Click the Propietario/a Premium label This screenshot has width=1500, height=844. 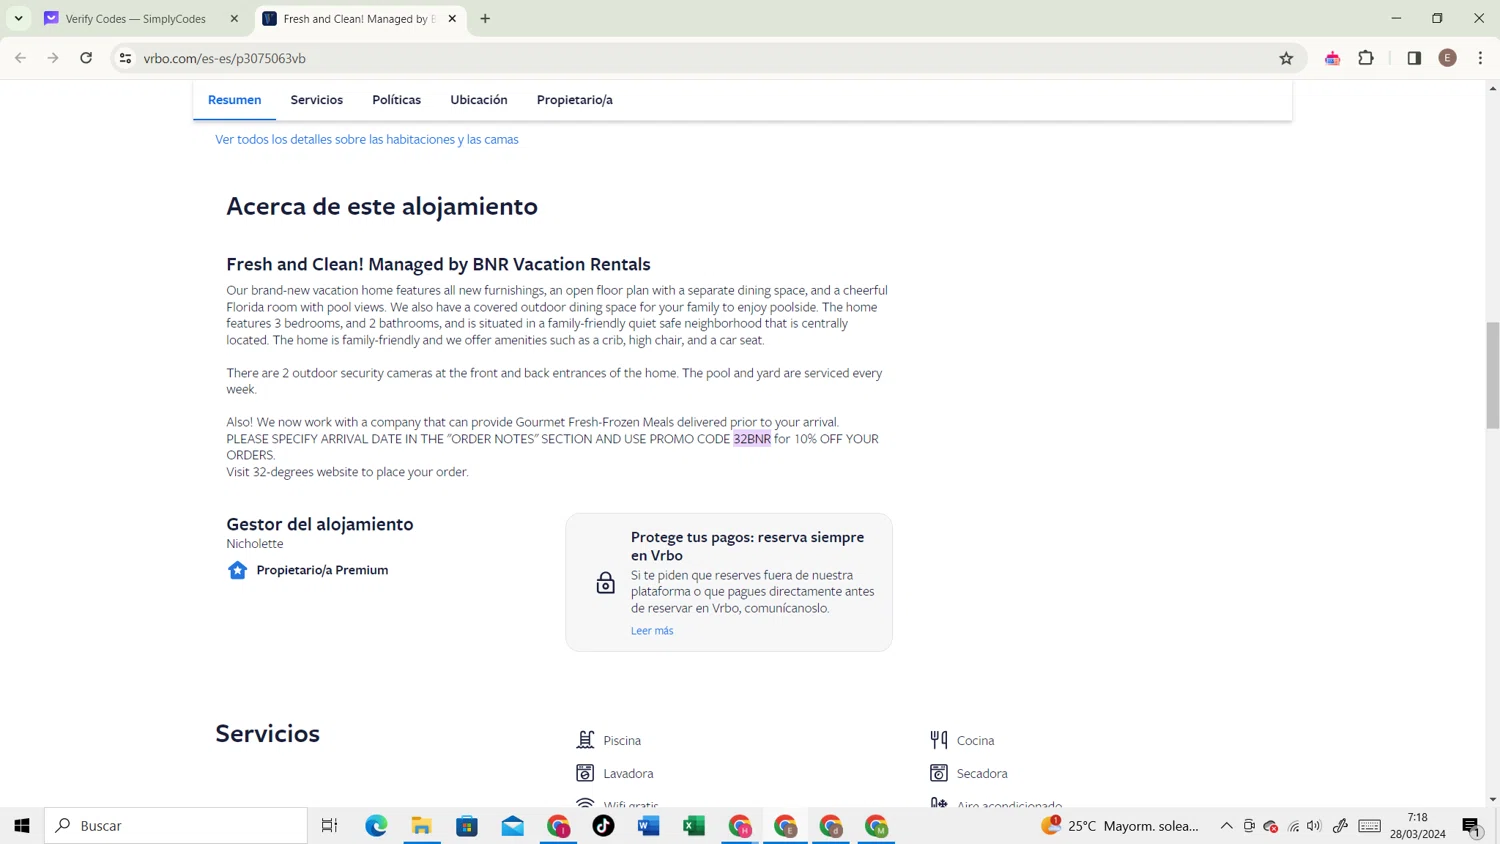322,570
